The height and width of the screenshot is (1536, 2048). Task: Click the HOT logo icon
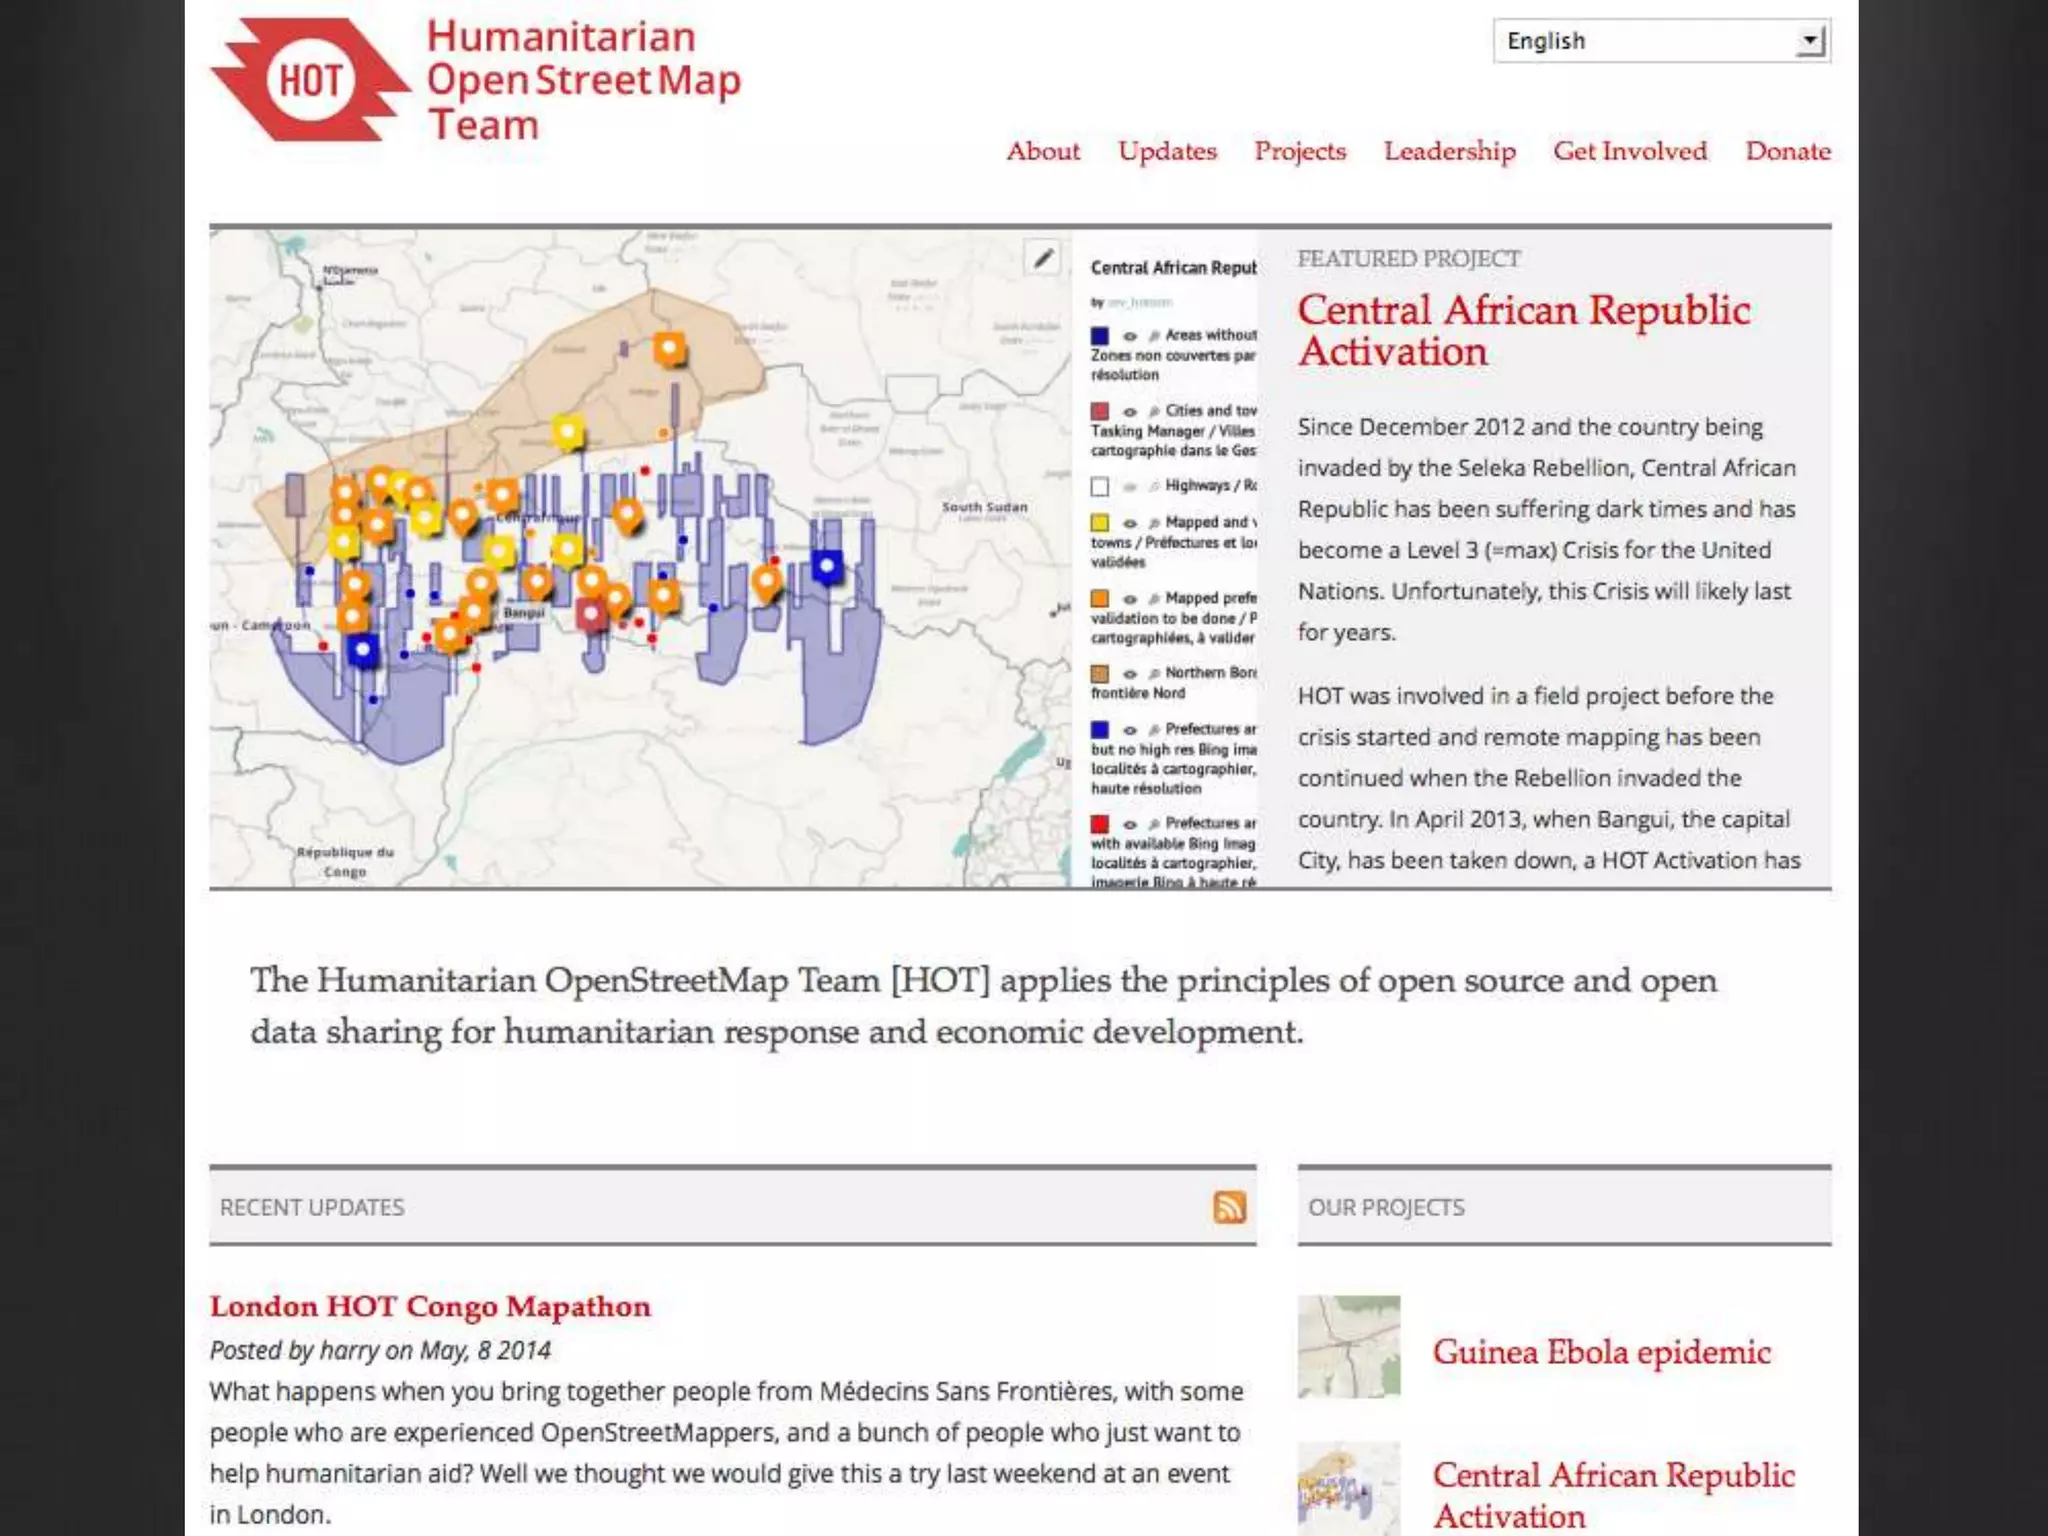310,80
